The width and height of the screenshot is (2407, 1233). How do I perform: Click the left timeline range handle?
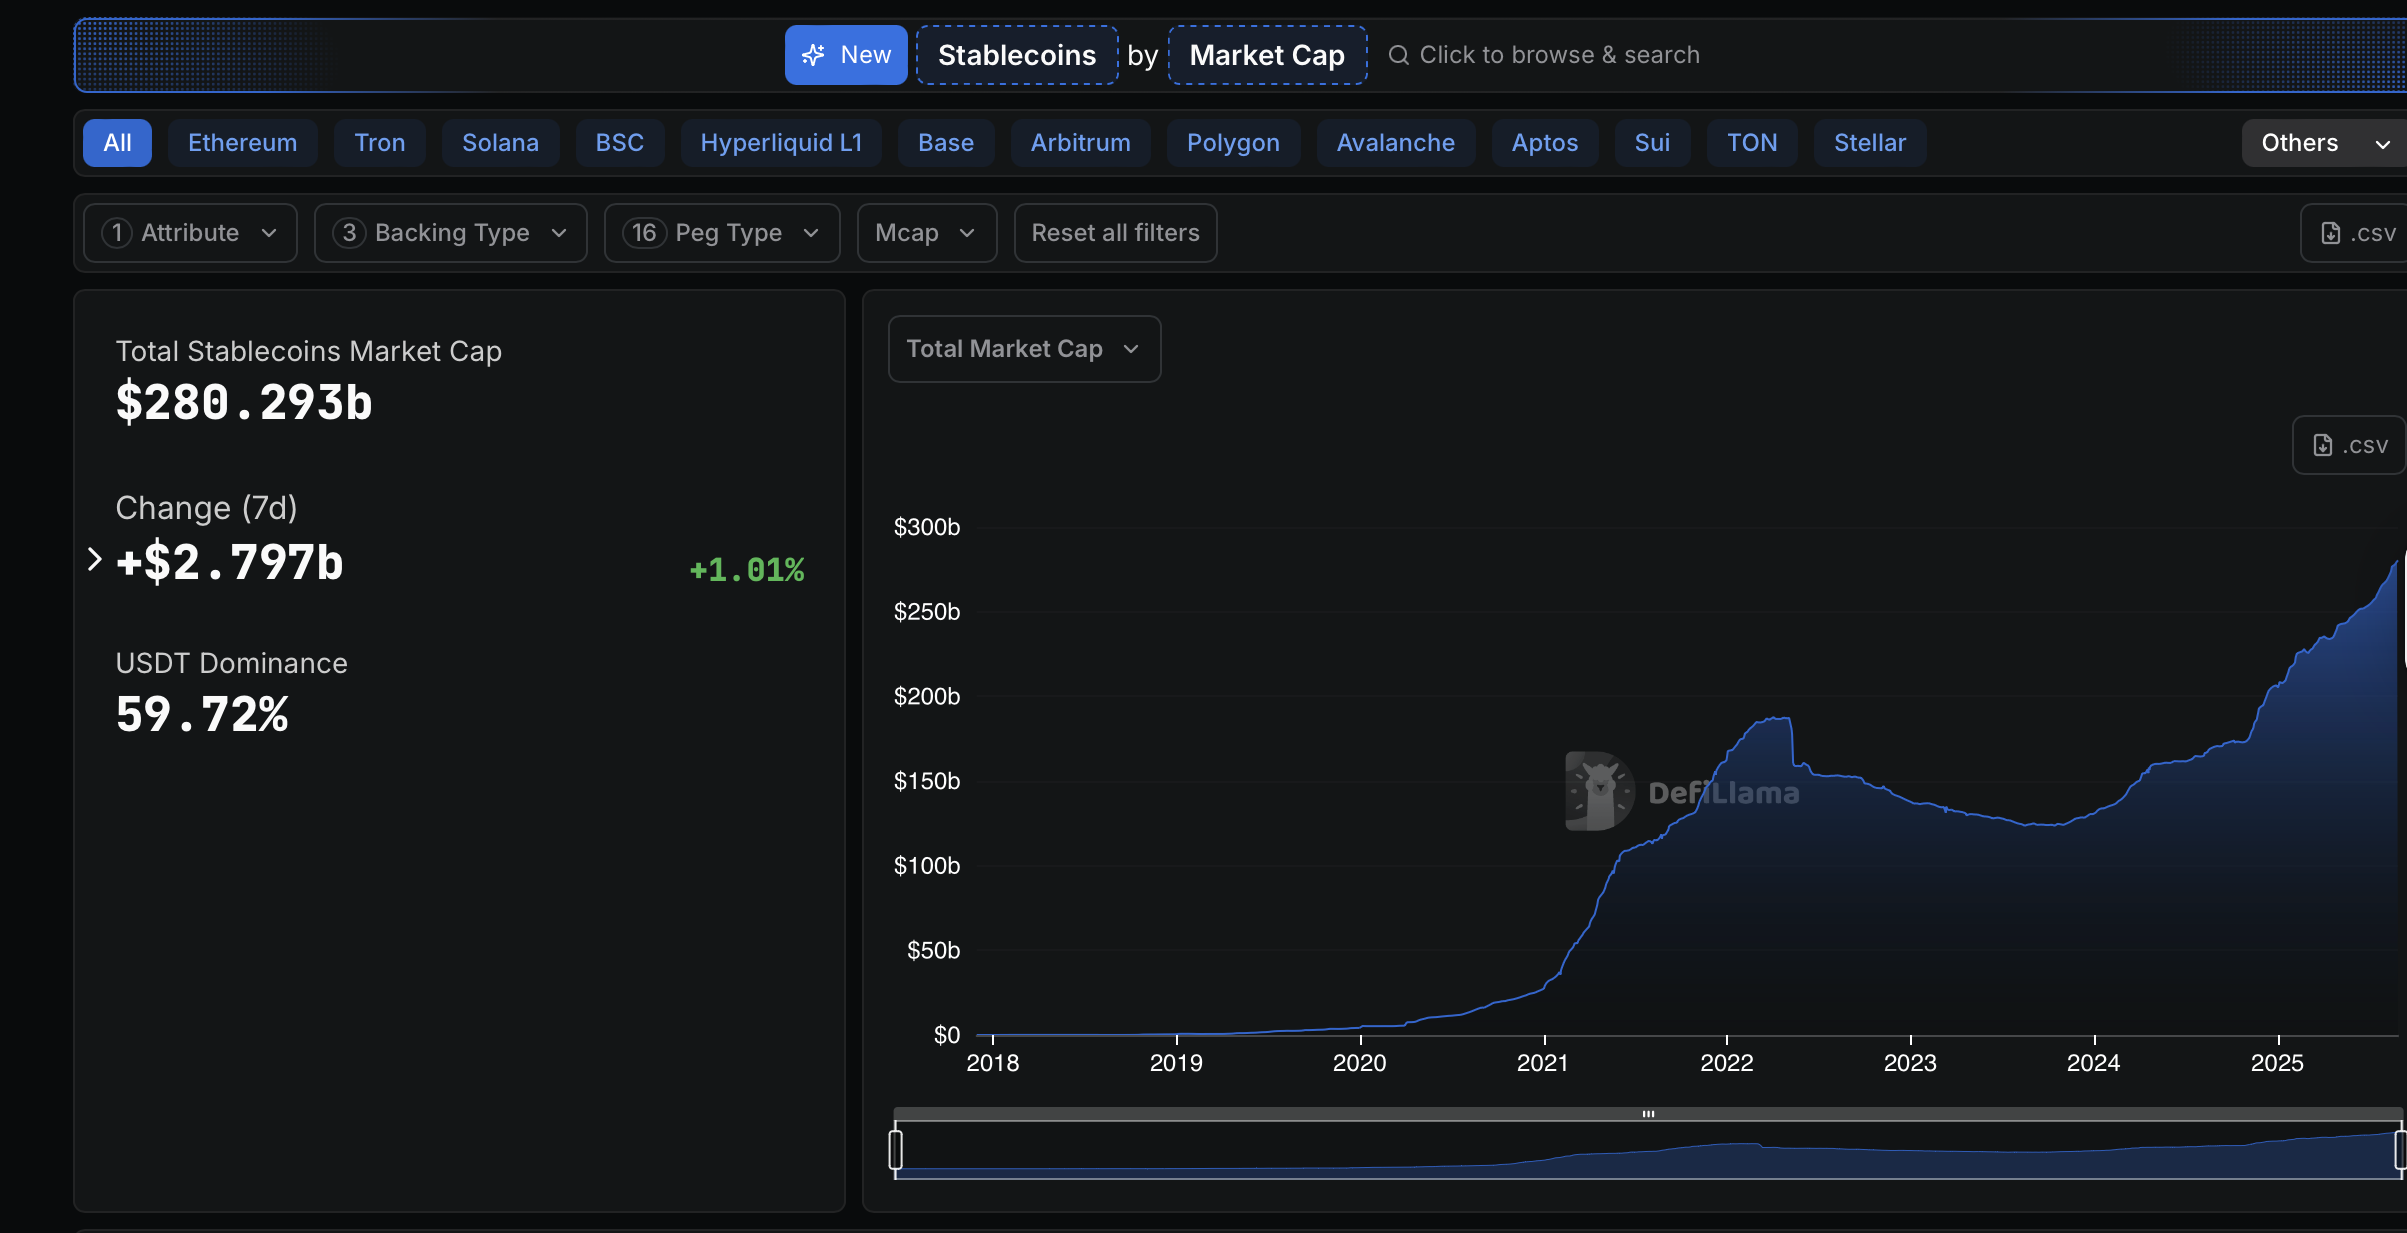tap(896, 1148)
